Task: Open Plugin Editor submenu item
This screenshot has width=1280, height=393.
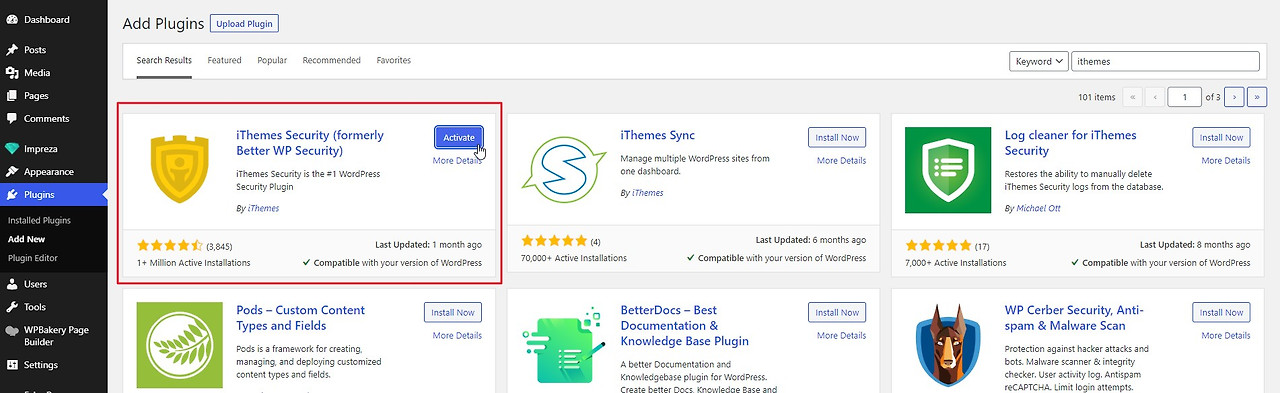Action: point(33,258)
